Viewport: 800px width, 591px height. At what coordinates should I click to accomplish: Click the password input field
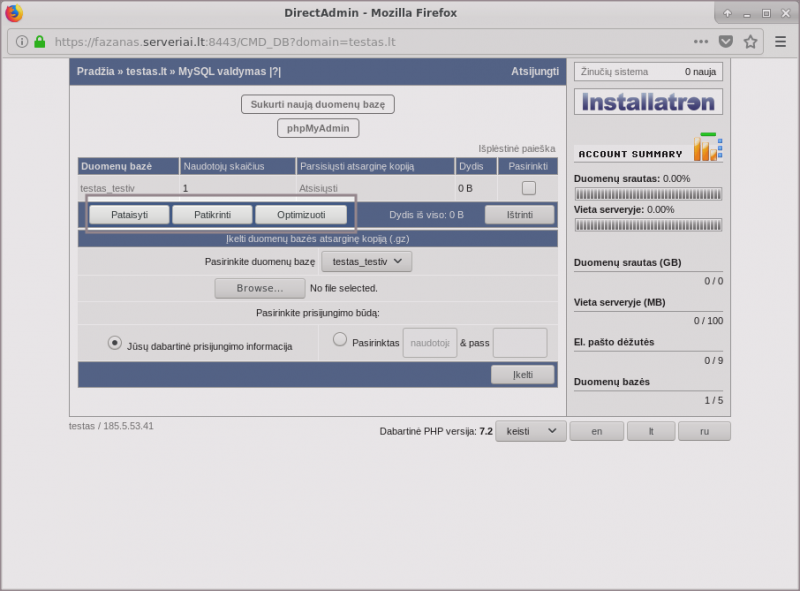tap(520, 343)
